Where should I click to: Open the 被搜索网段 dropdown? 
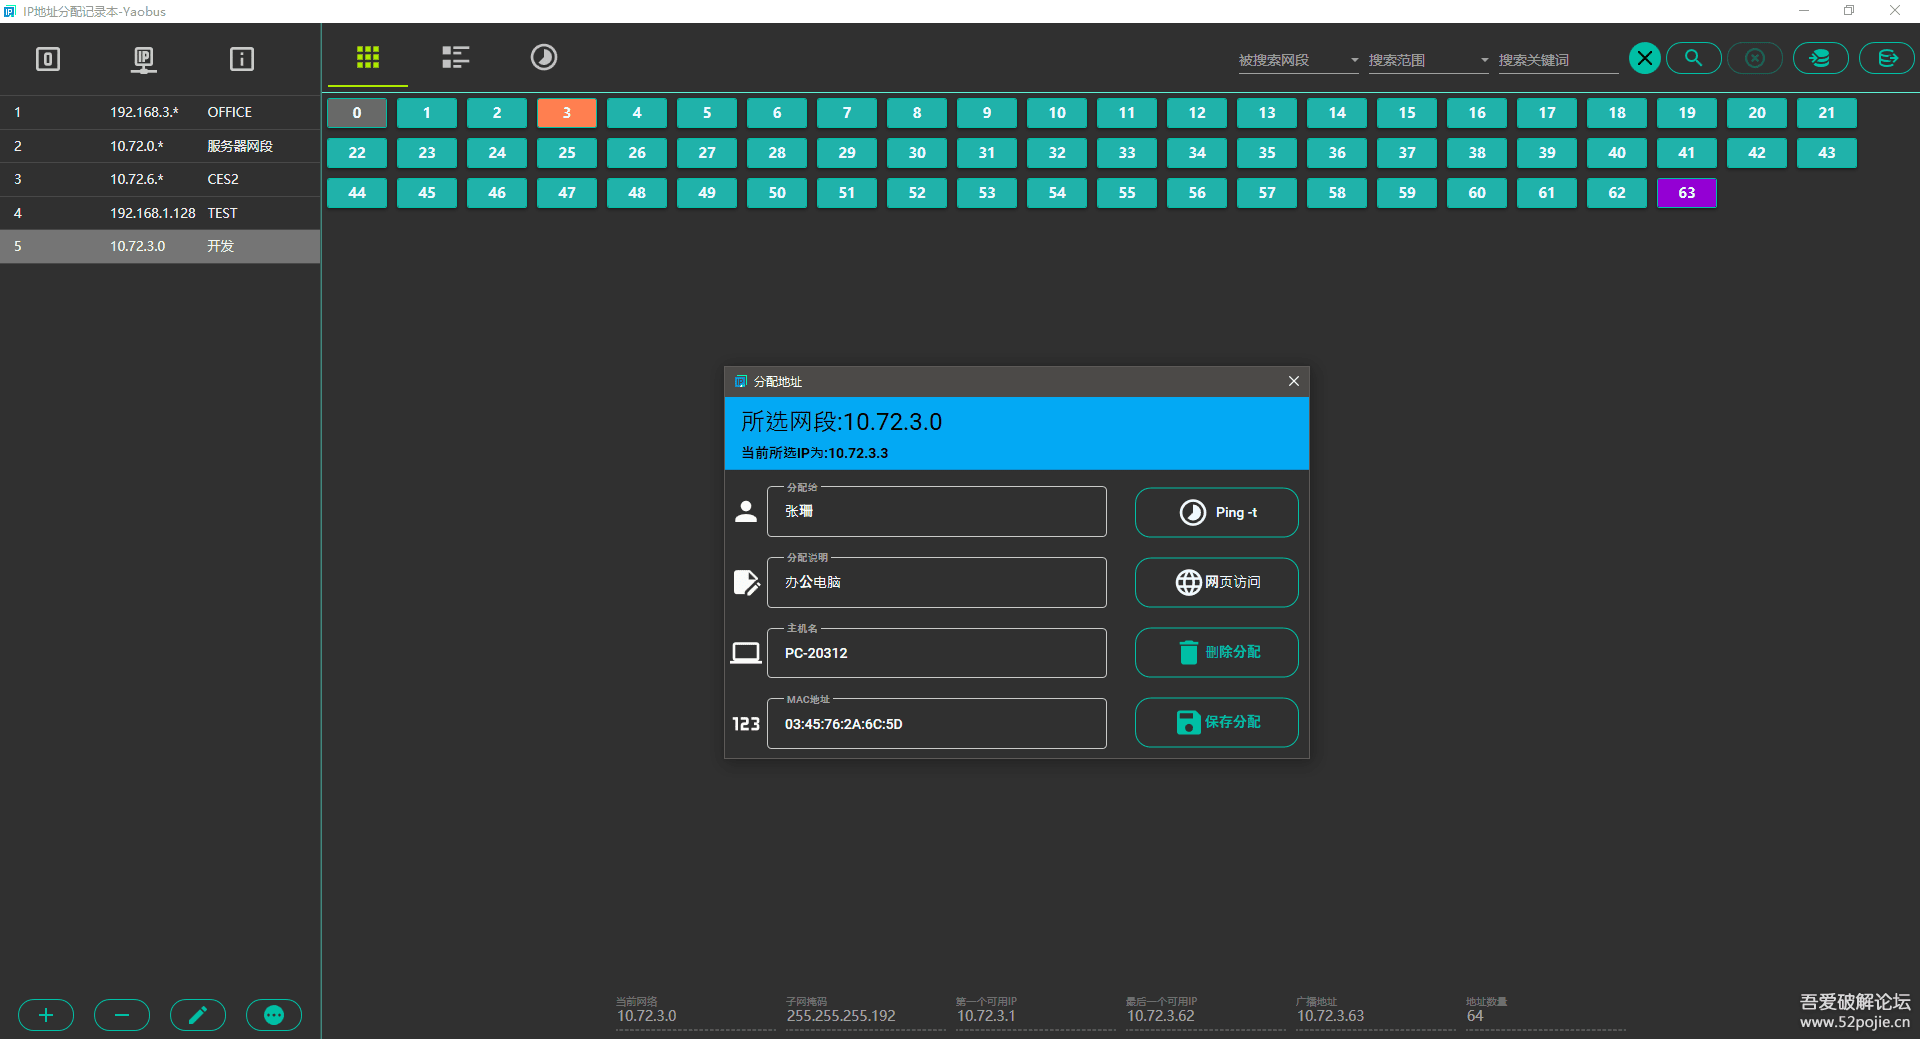tap(1298, 60)
